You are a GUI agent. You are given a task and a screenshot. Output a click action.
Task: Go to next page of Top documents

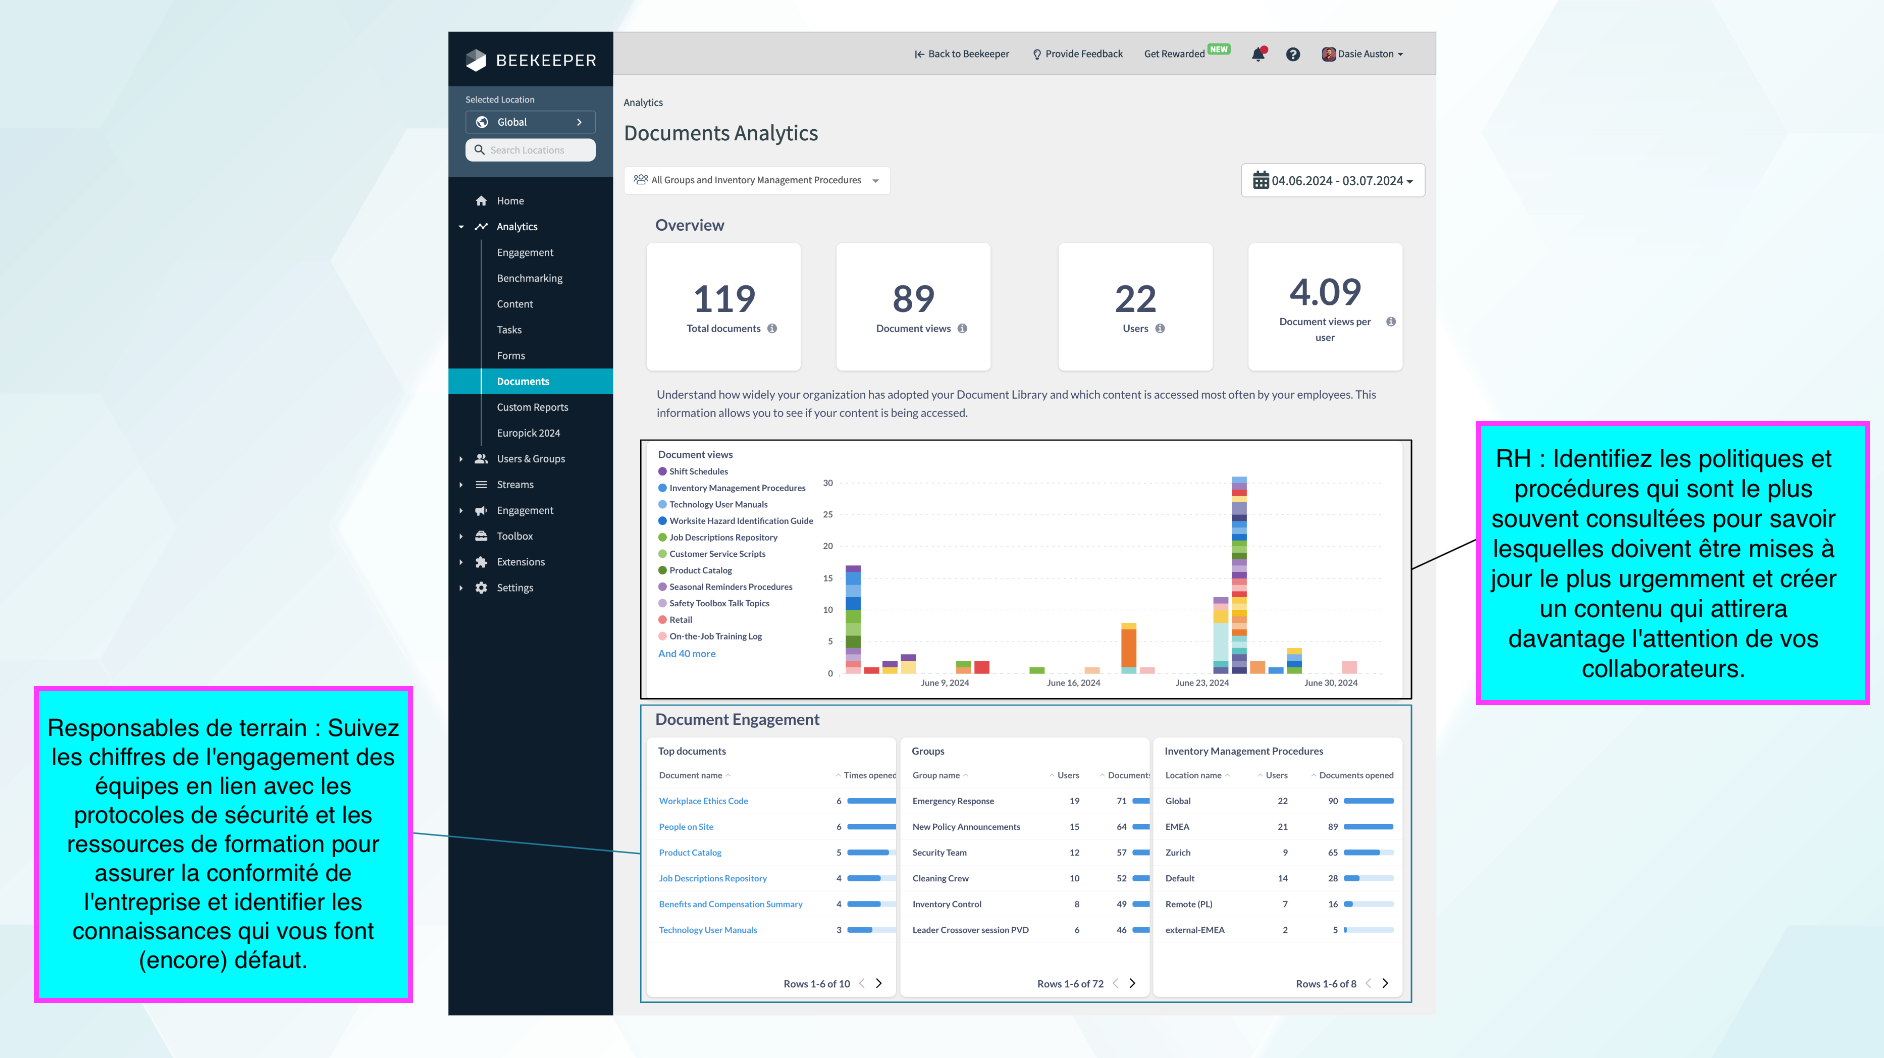tap(879, 984)
